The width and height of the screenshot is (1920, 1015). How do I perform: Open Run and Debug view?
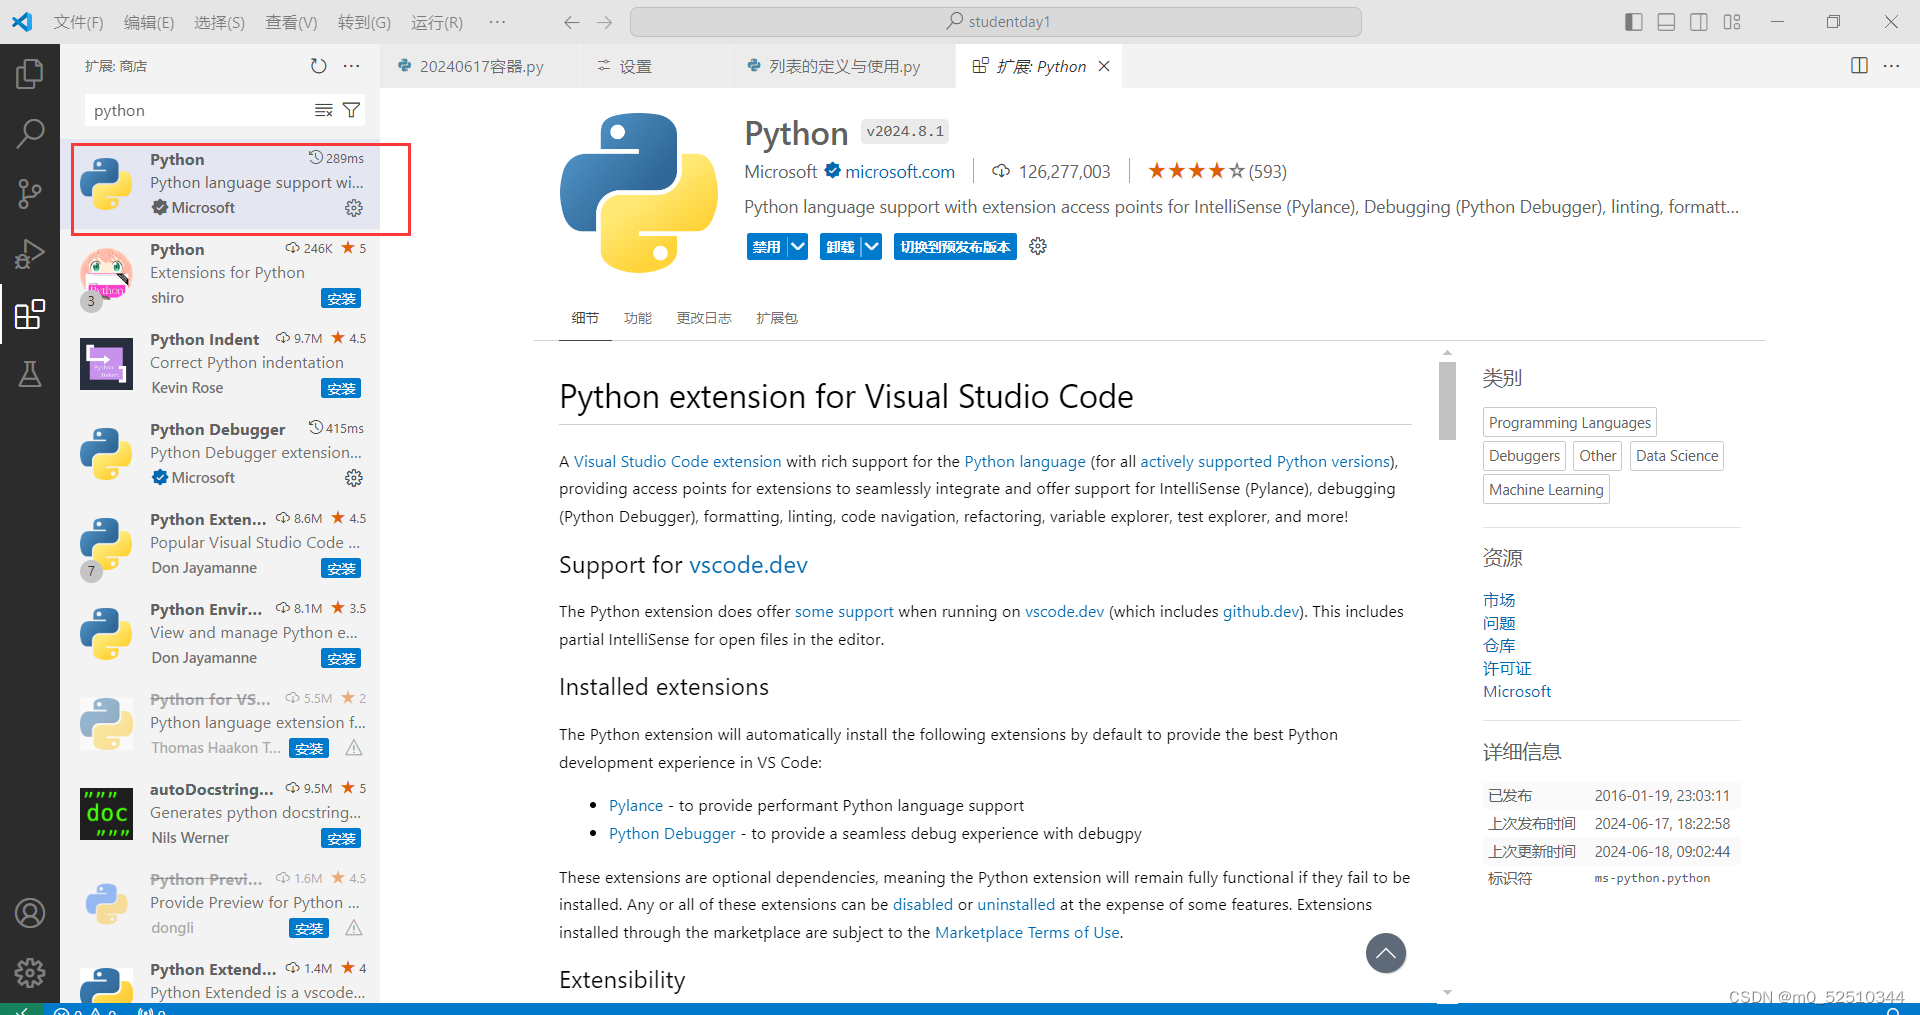tap(30, 254)
